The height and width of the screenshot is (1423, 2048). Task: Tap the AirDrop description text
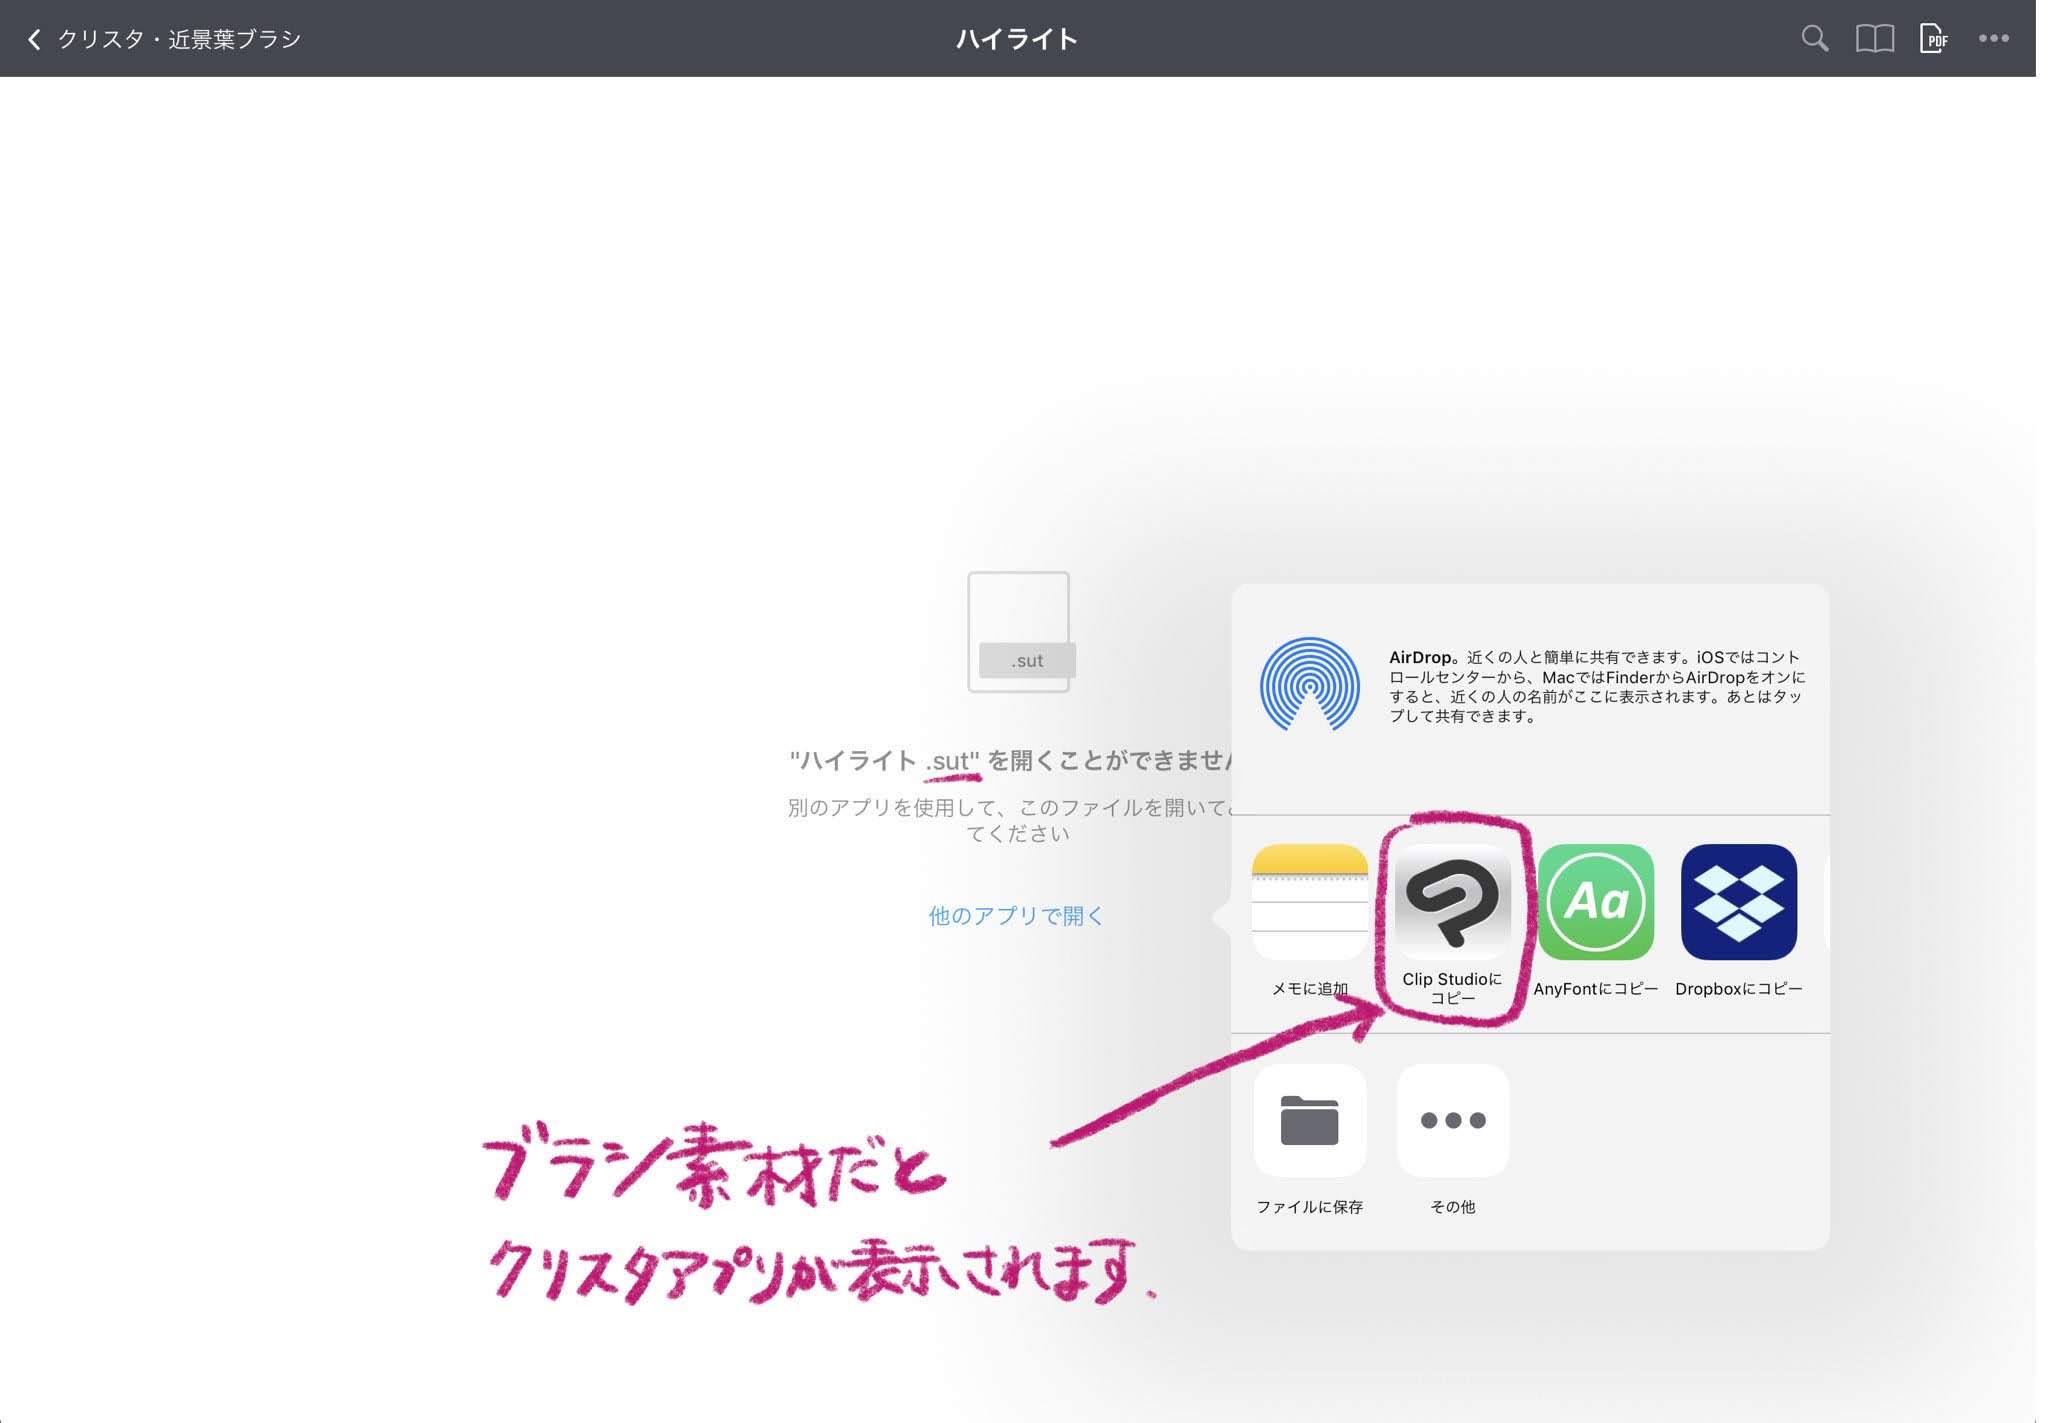1597,686
